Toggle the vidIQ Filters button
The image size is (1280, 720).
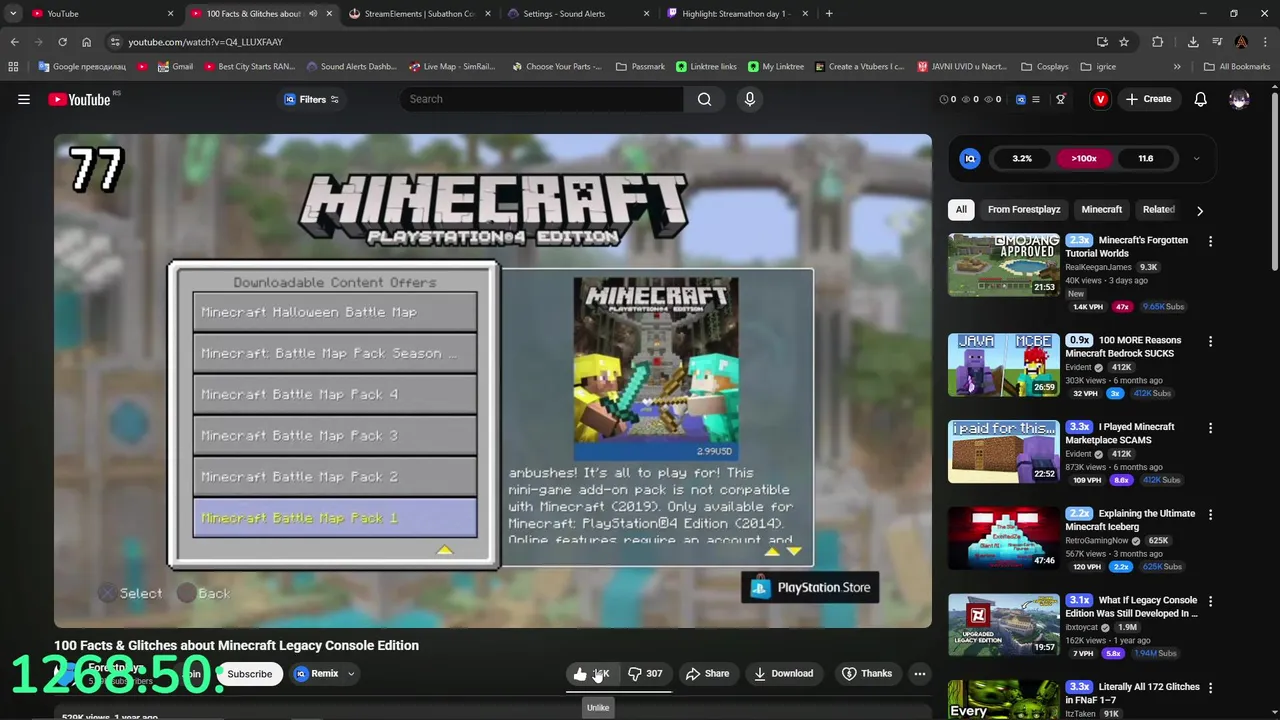(x=312, y=99)
